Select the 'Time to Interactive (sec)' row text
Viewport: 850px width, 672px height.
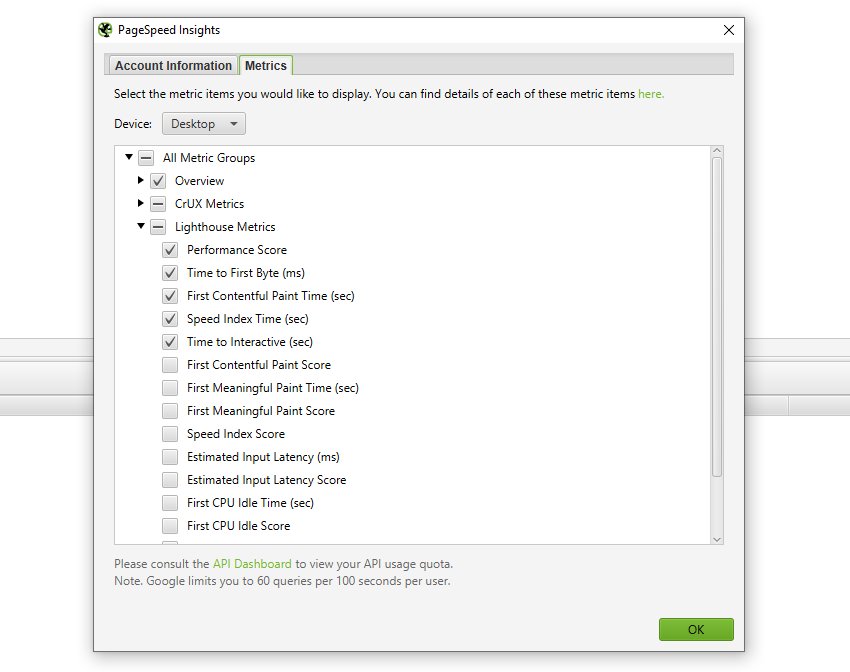pyautogui.click(x=250, y=342)
